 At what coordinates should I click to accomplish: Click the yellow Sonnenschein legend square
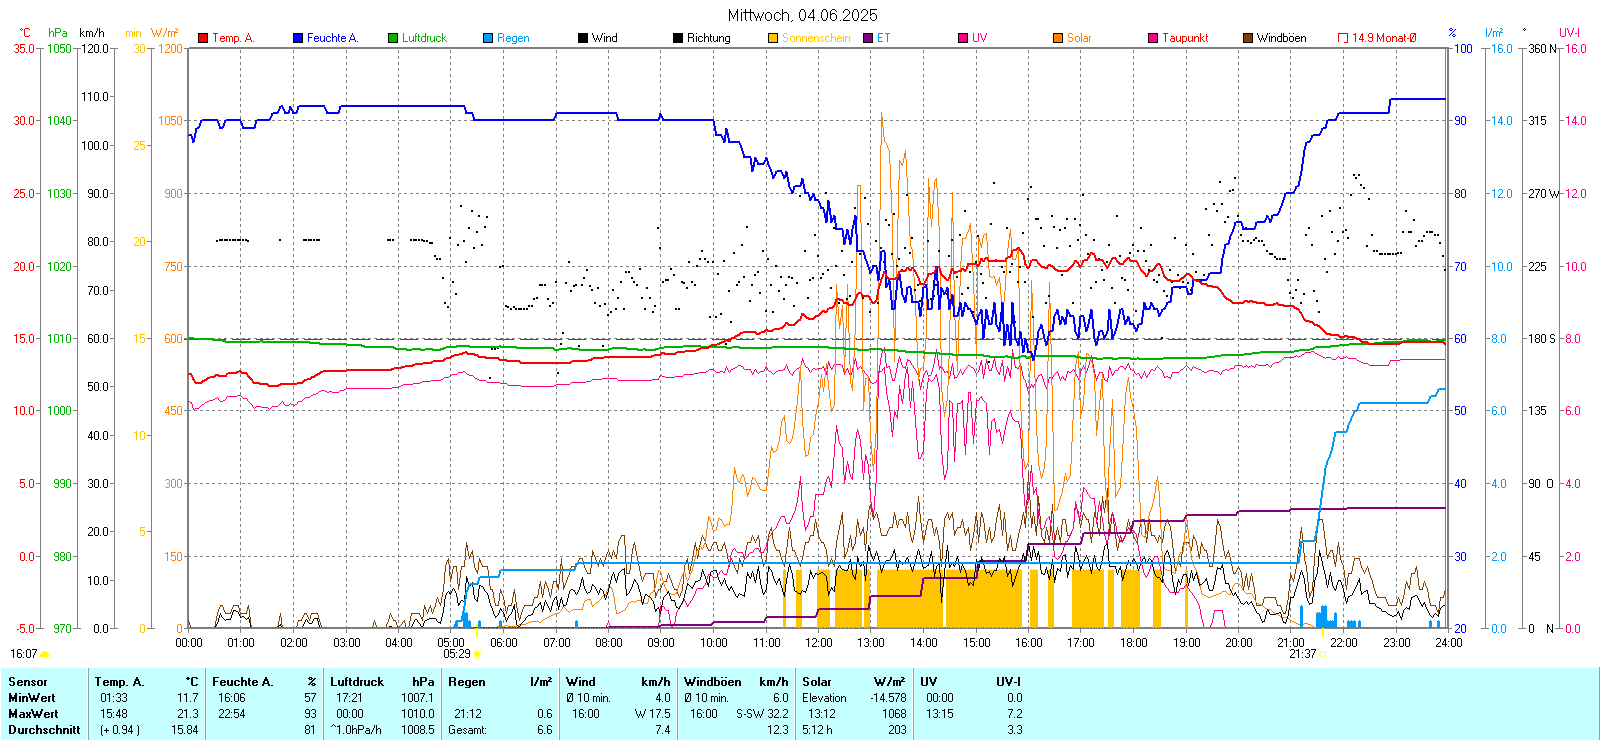[x=773, y=38]
